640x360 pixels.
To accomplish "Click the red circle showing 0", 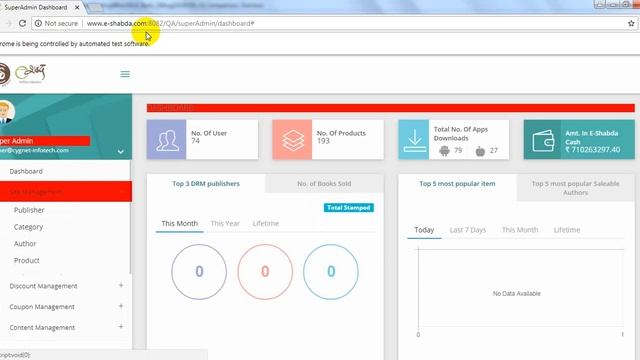I will pyautogui.click(x=265, y=271).
